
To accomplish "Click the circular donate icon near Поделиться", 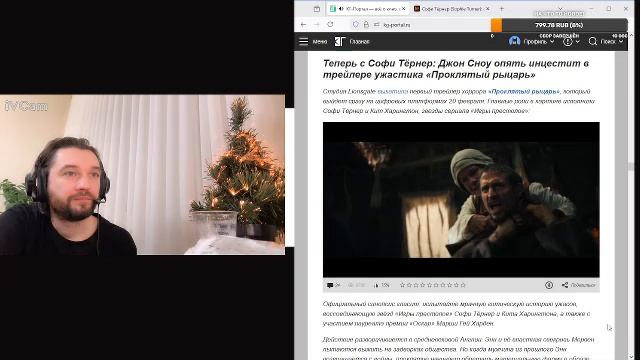I will [549, 285].
